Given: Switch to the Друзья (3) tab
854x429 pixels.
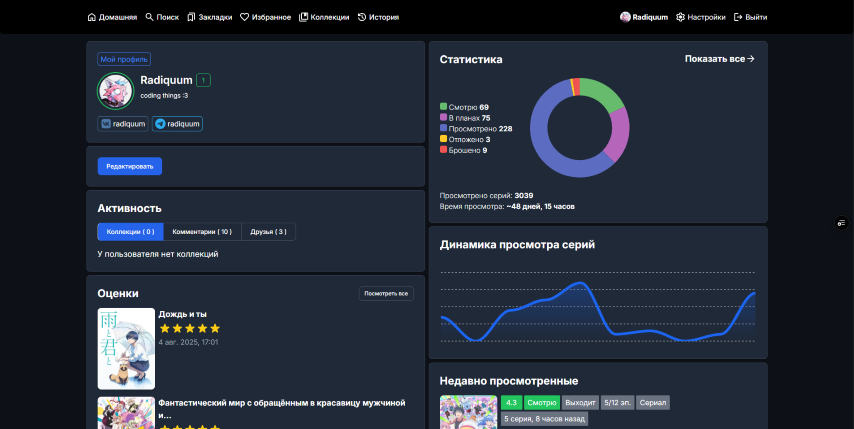Looking at the screenshot, I should (268, 232).
